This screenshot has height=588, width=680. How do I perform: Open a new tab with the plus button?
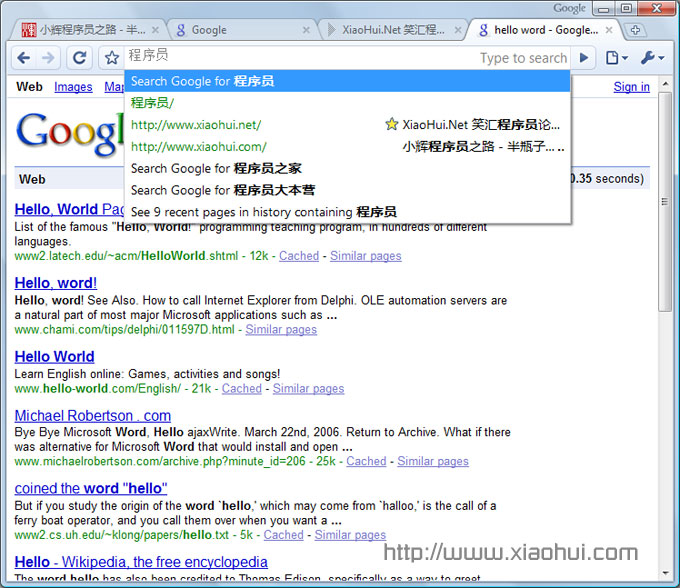click(635, 30)
